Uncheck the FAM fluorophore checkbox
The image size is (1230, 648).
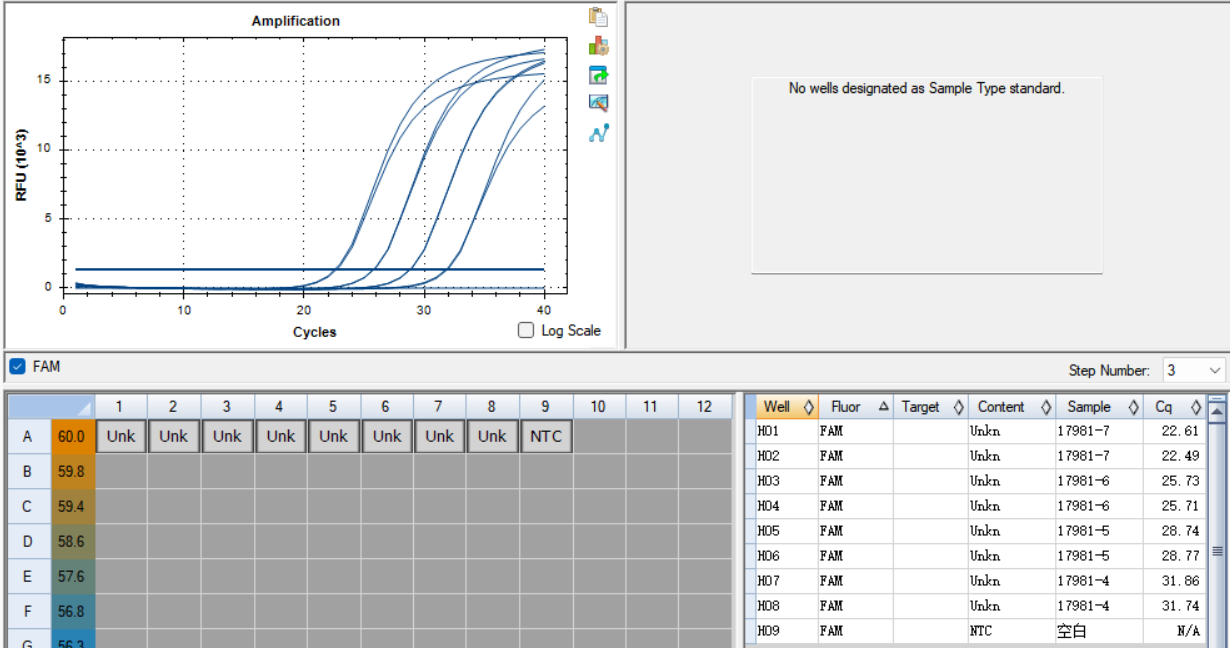pos(17,367)
